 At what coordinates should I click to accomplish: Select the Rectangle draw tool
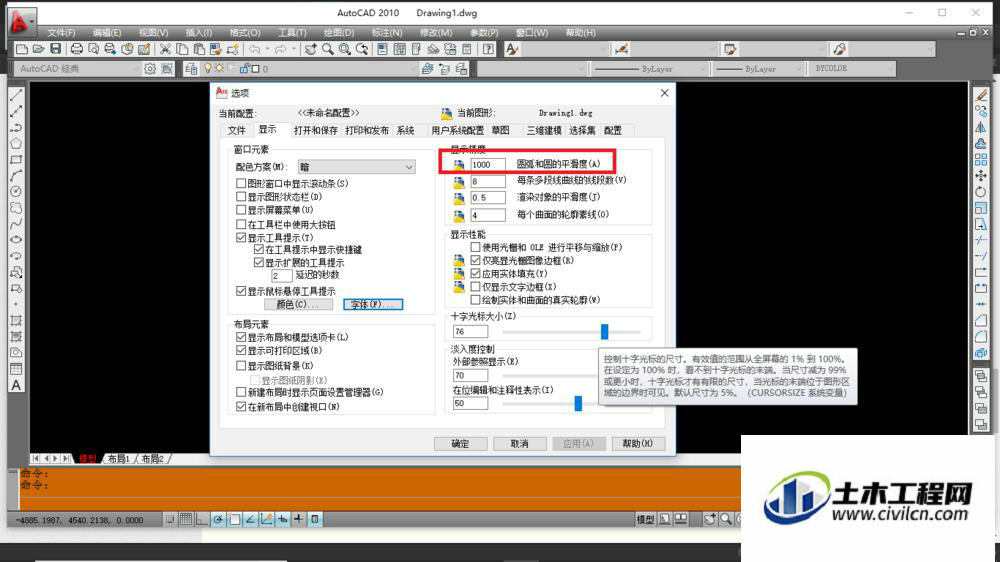click(16, 159)
